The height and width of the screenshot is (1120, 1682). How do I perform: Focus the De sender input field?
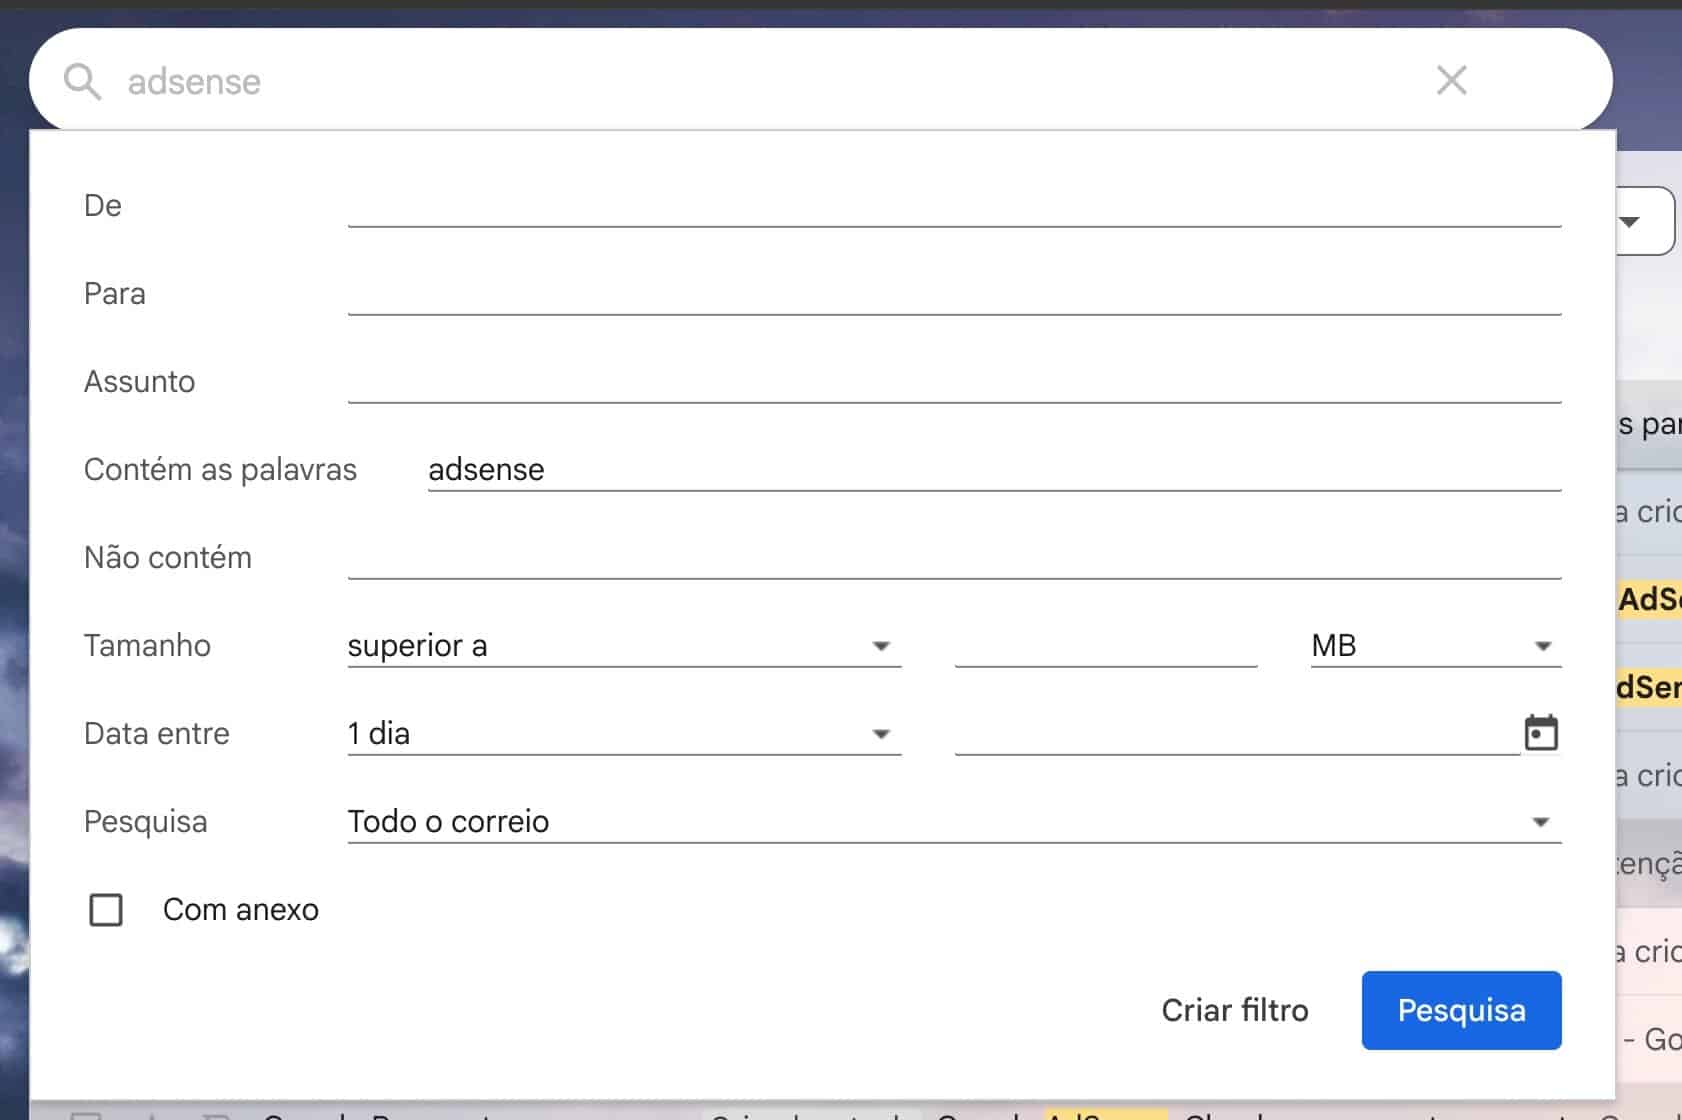pyautogui.click(x=953, y=206)
